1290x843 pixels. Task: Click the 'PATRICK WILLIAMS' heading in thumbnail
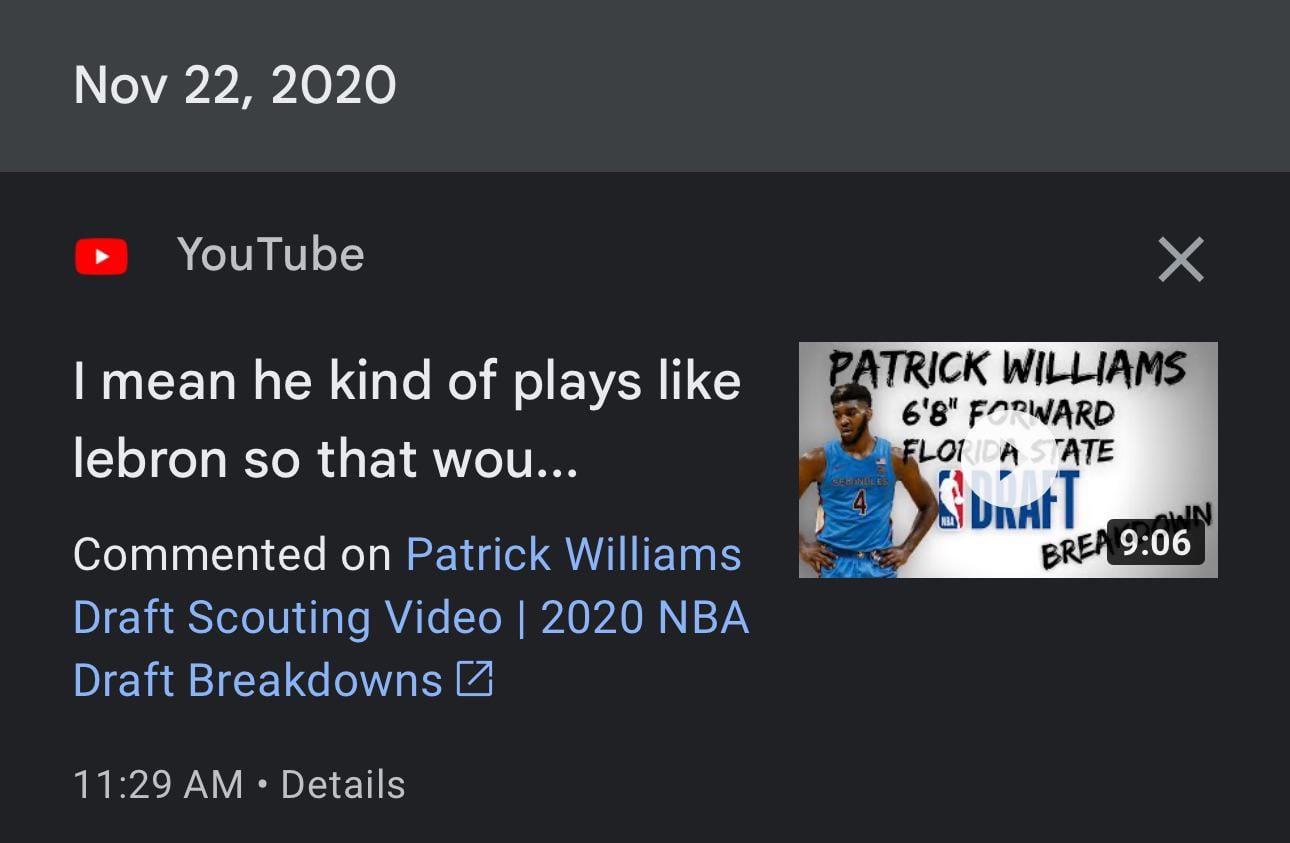pos(1007,369)
